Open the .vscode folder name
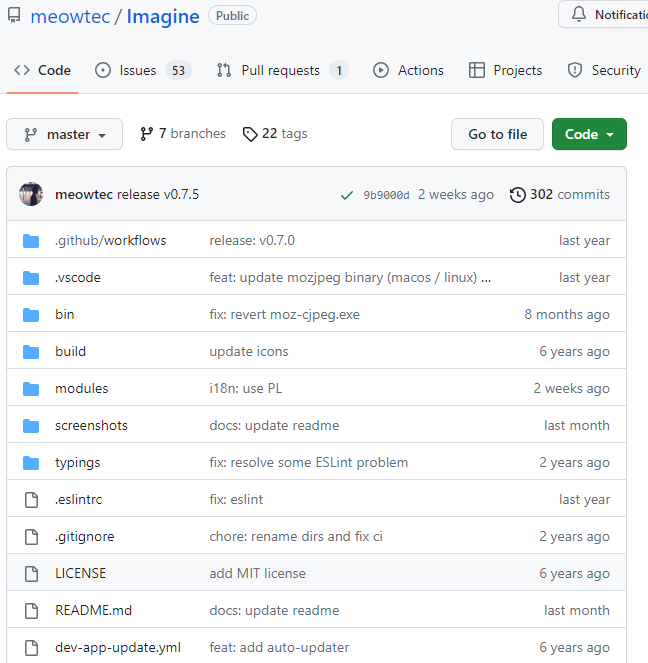Screen dimensions: 648x663 click(x=78, y=278)
